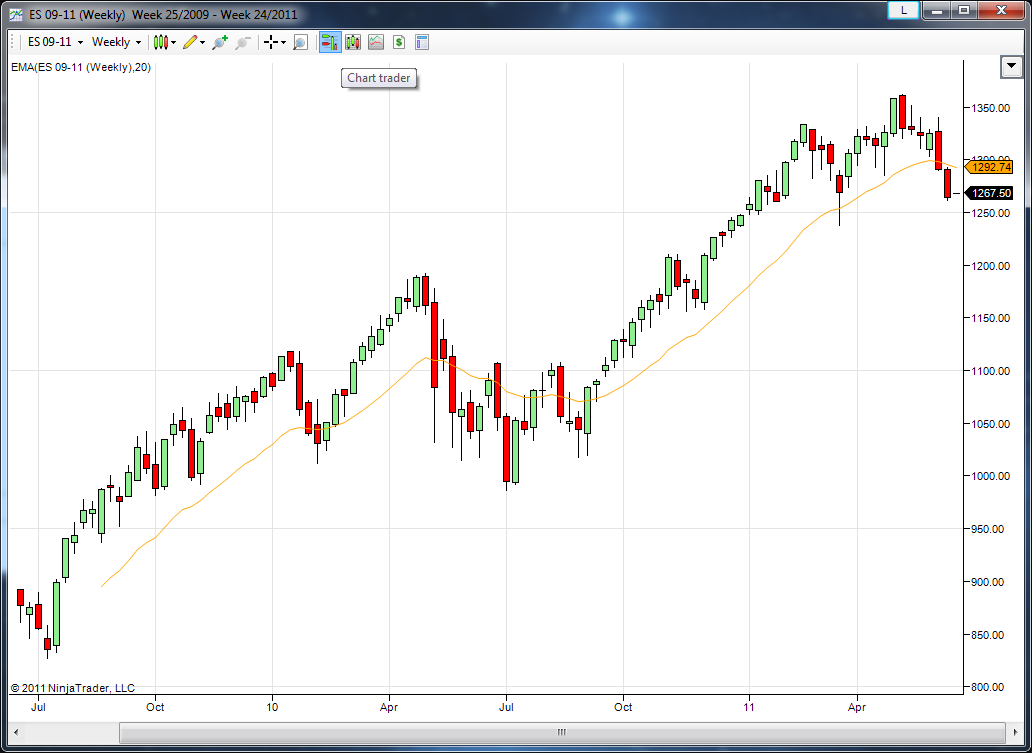Toggle the Chart trader button
This screenshot has height=753, width=1032.
click(x=330, y=42)
